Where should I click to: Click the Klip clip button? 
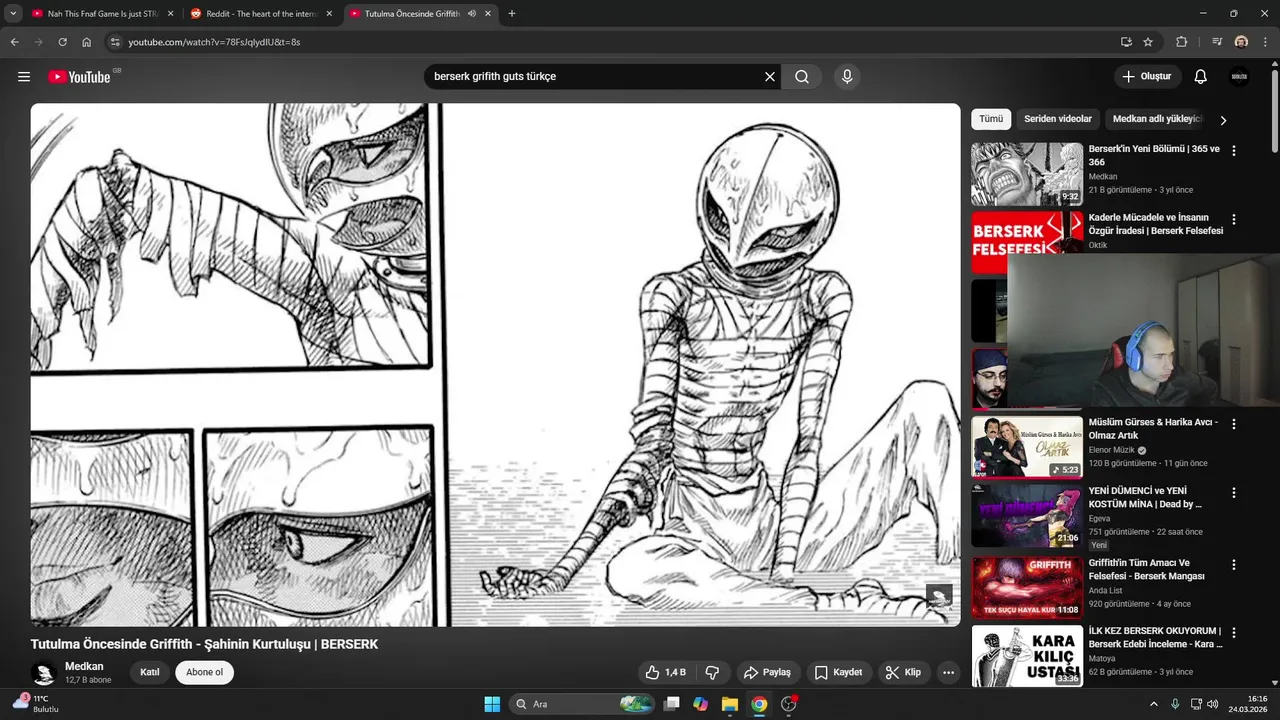click(904, 672)
